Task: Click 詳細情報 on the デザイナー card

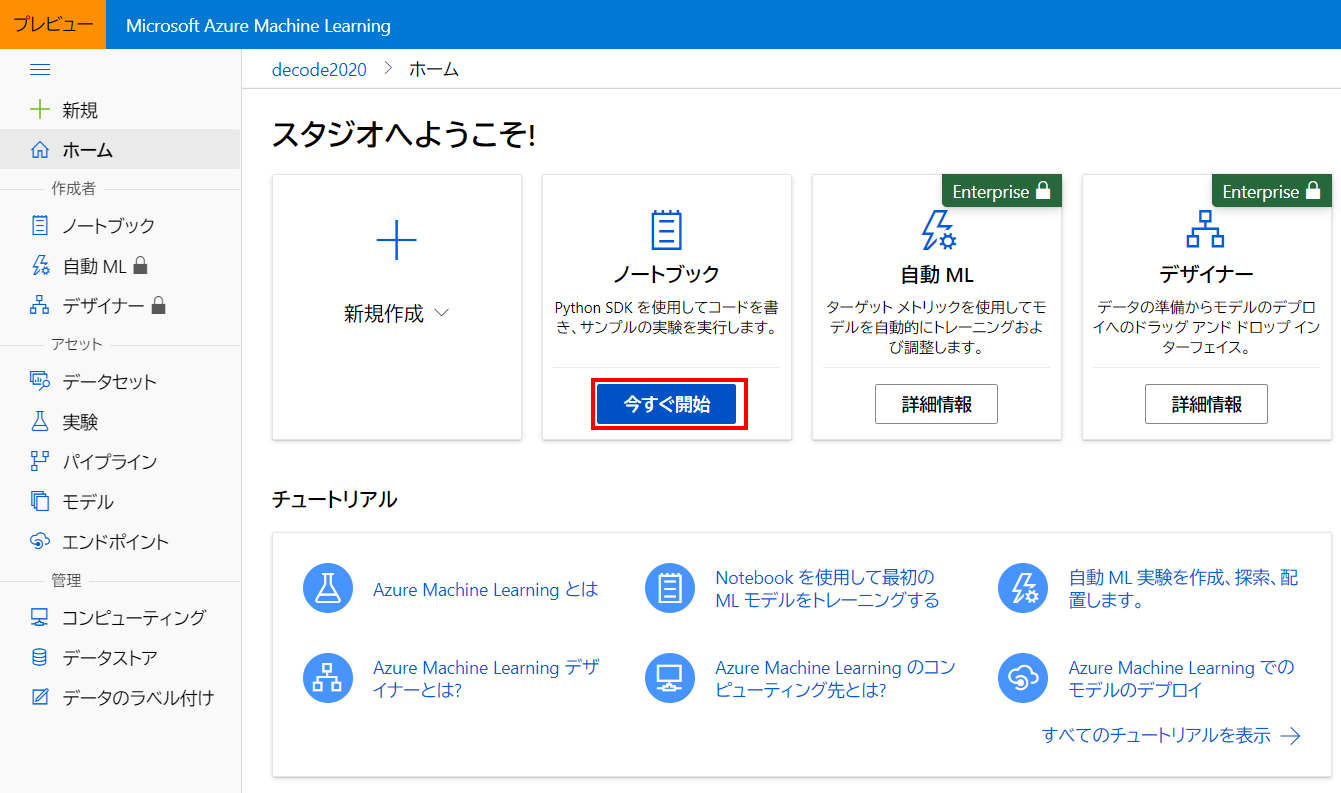Action: [1206, 404]
